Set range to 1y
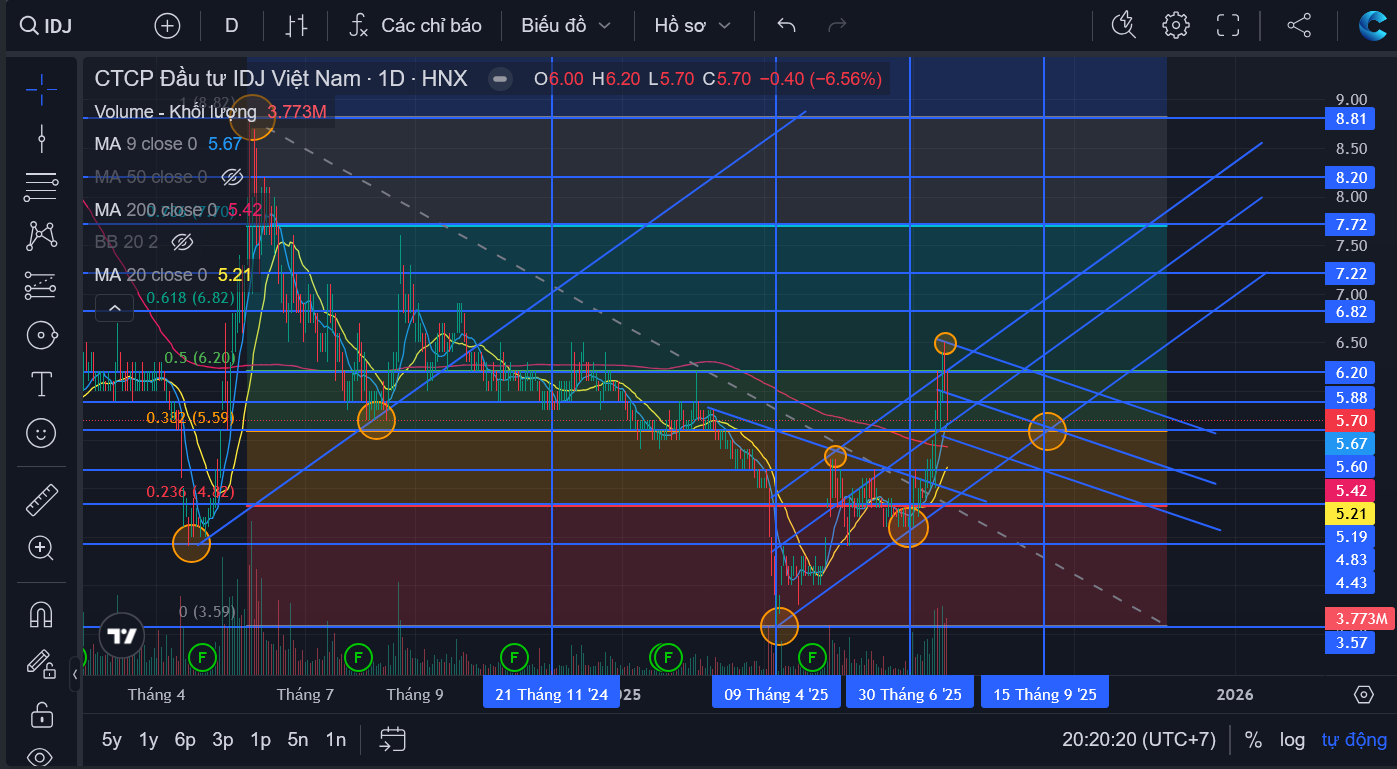Viewport: 1397px width, 769px height. pyautogui.click(x=148, y=740)
